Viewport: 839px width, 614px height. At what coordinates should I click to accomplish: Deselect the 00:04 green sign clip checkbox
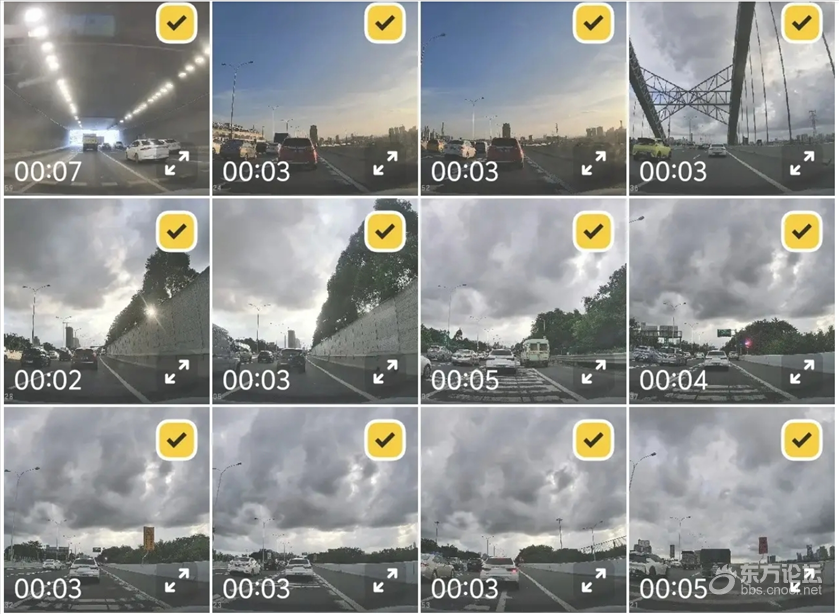pyautogui.click(x=802, y=231)
